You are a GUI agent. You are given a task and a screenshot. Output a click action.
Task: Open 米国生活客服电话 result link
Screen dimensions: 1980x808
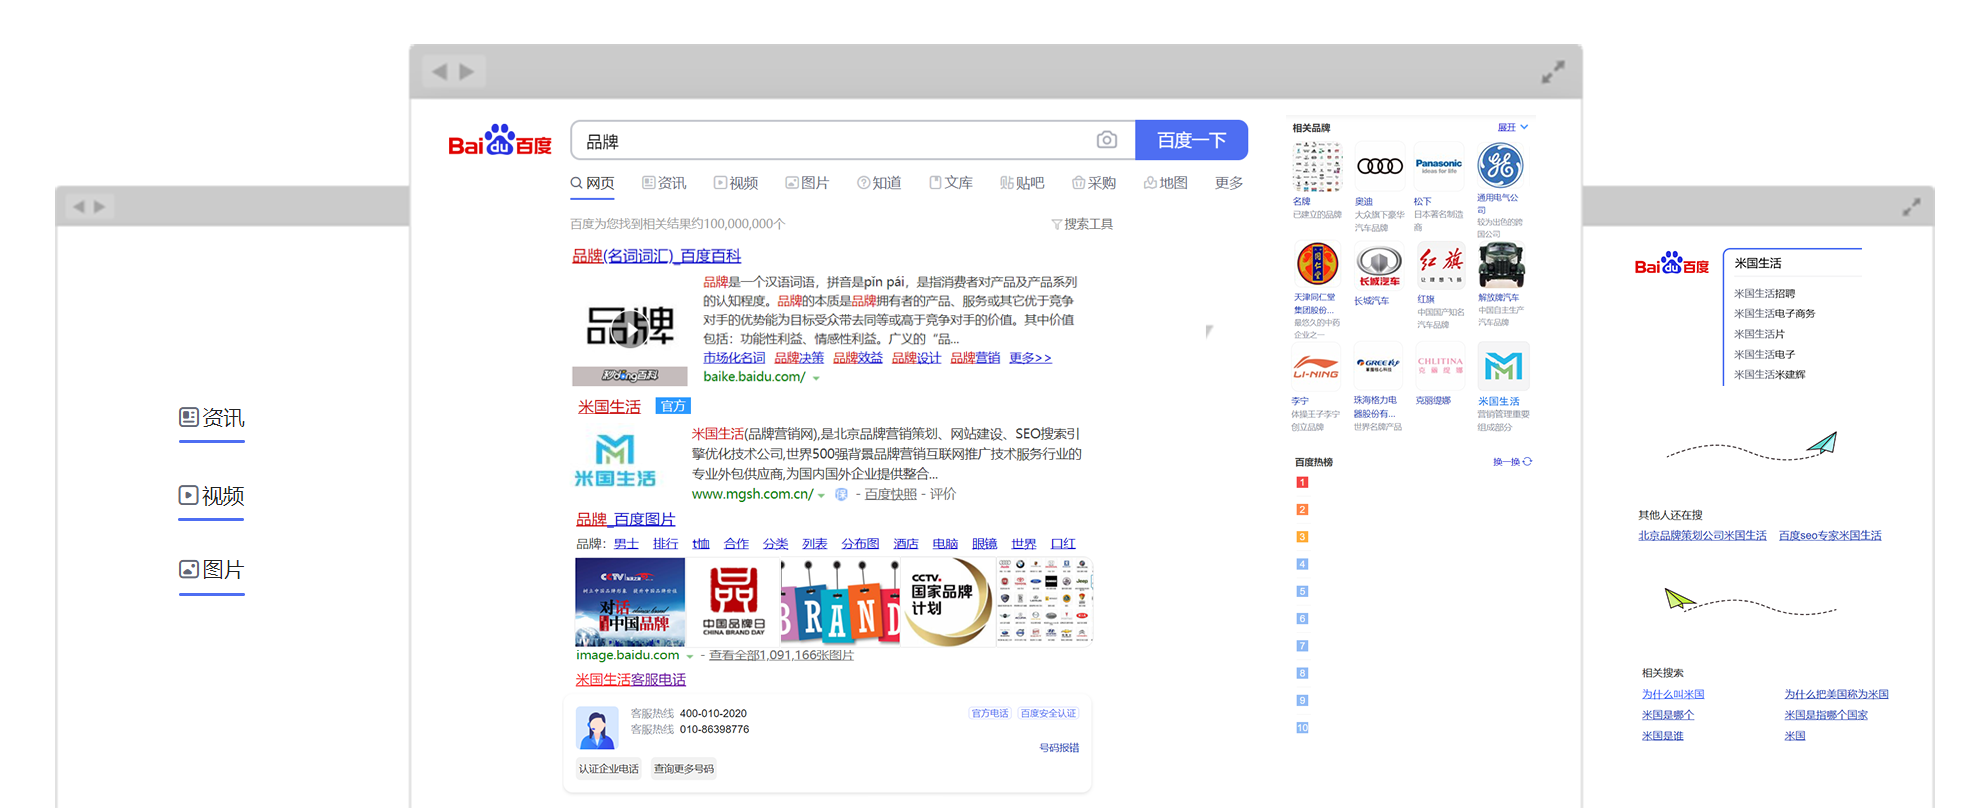click(x=631, y=680)
